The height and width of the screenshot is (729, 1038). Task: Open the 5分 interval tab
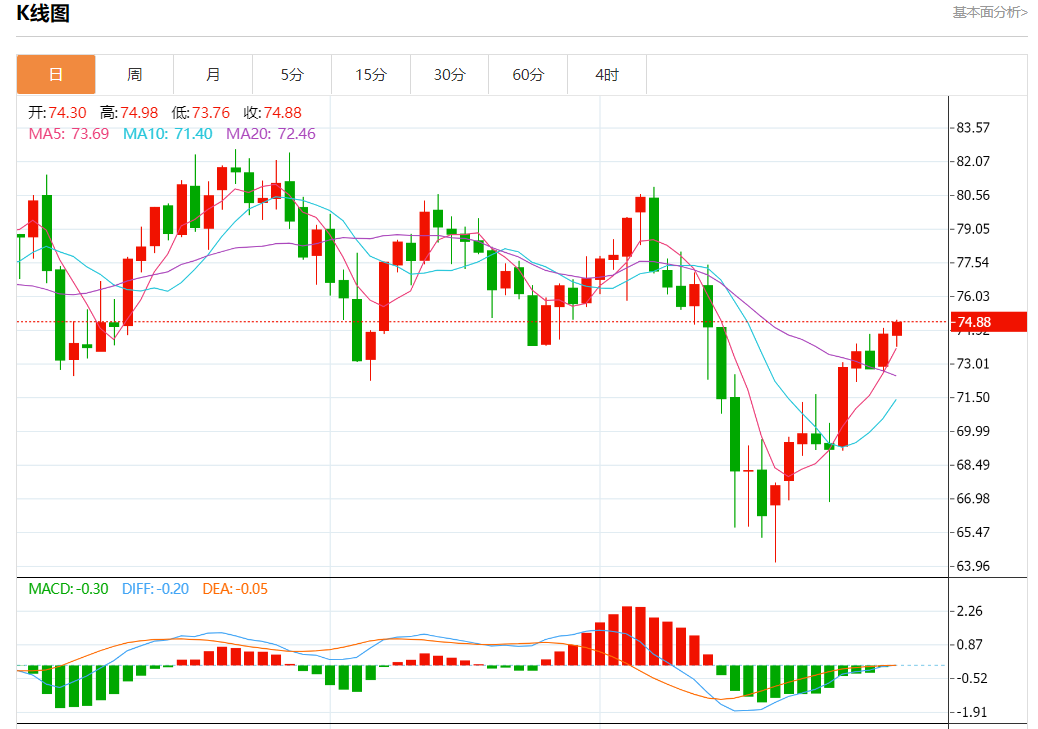[292, 75]
